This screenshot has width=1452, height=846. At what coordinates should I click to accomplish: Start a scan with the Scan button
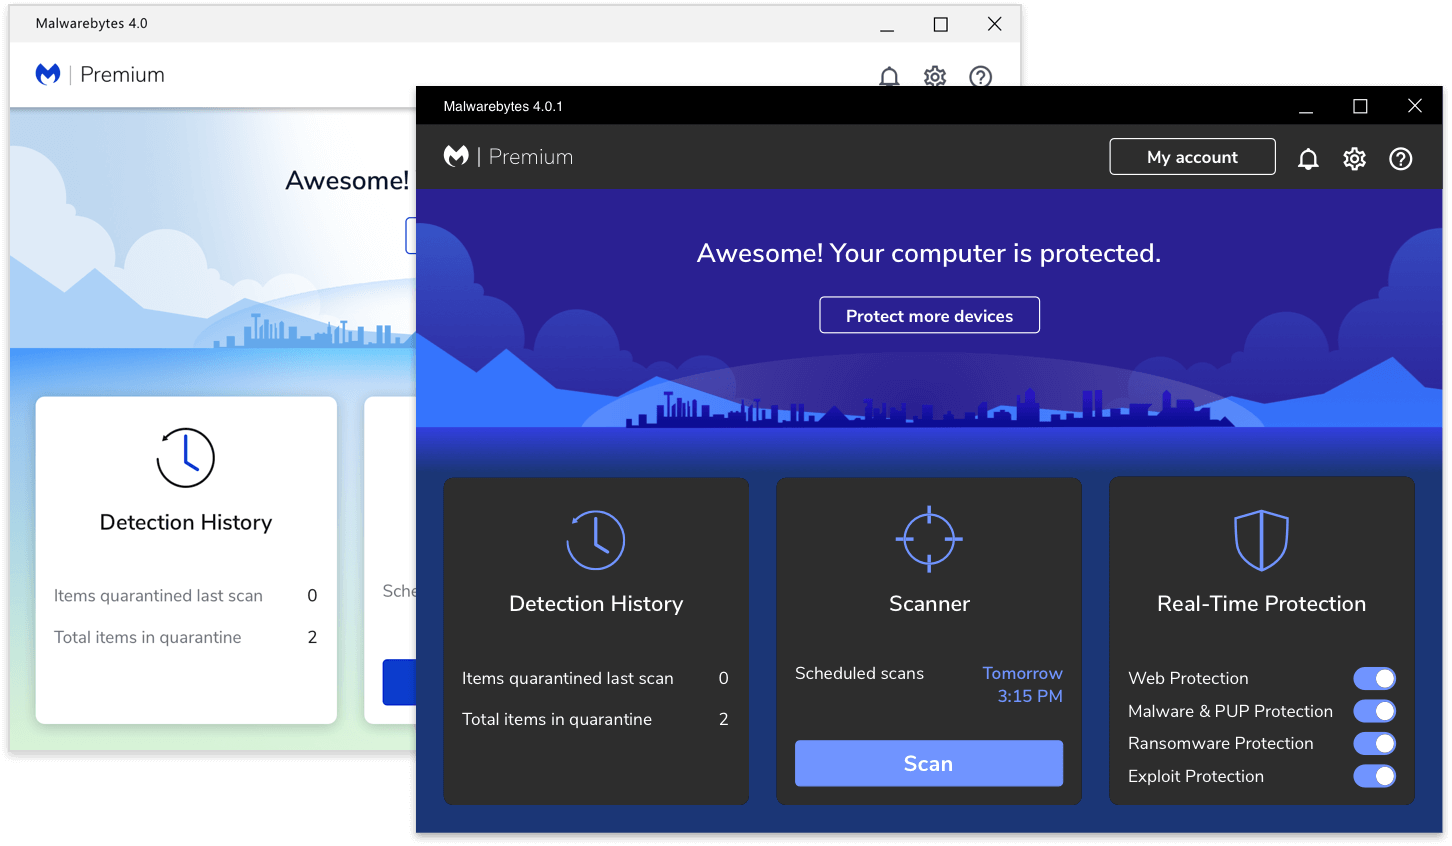pyautogui.click(x=929, y=763)
